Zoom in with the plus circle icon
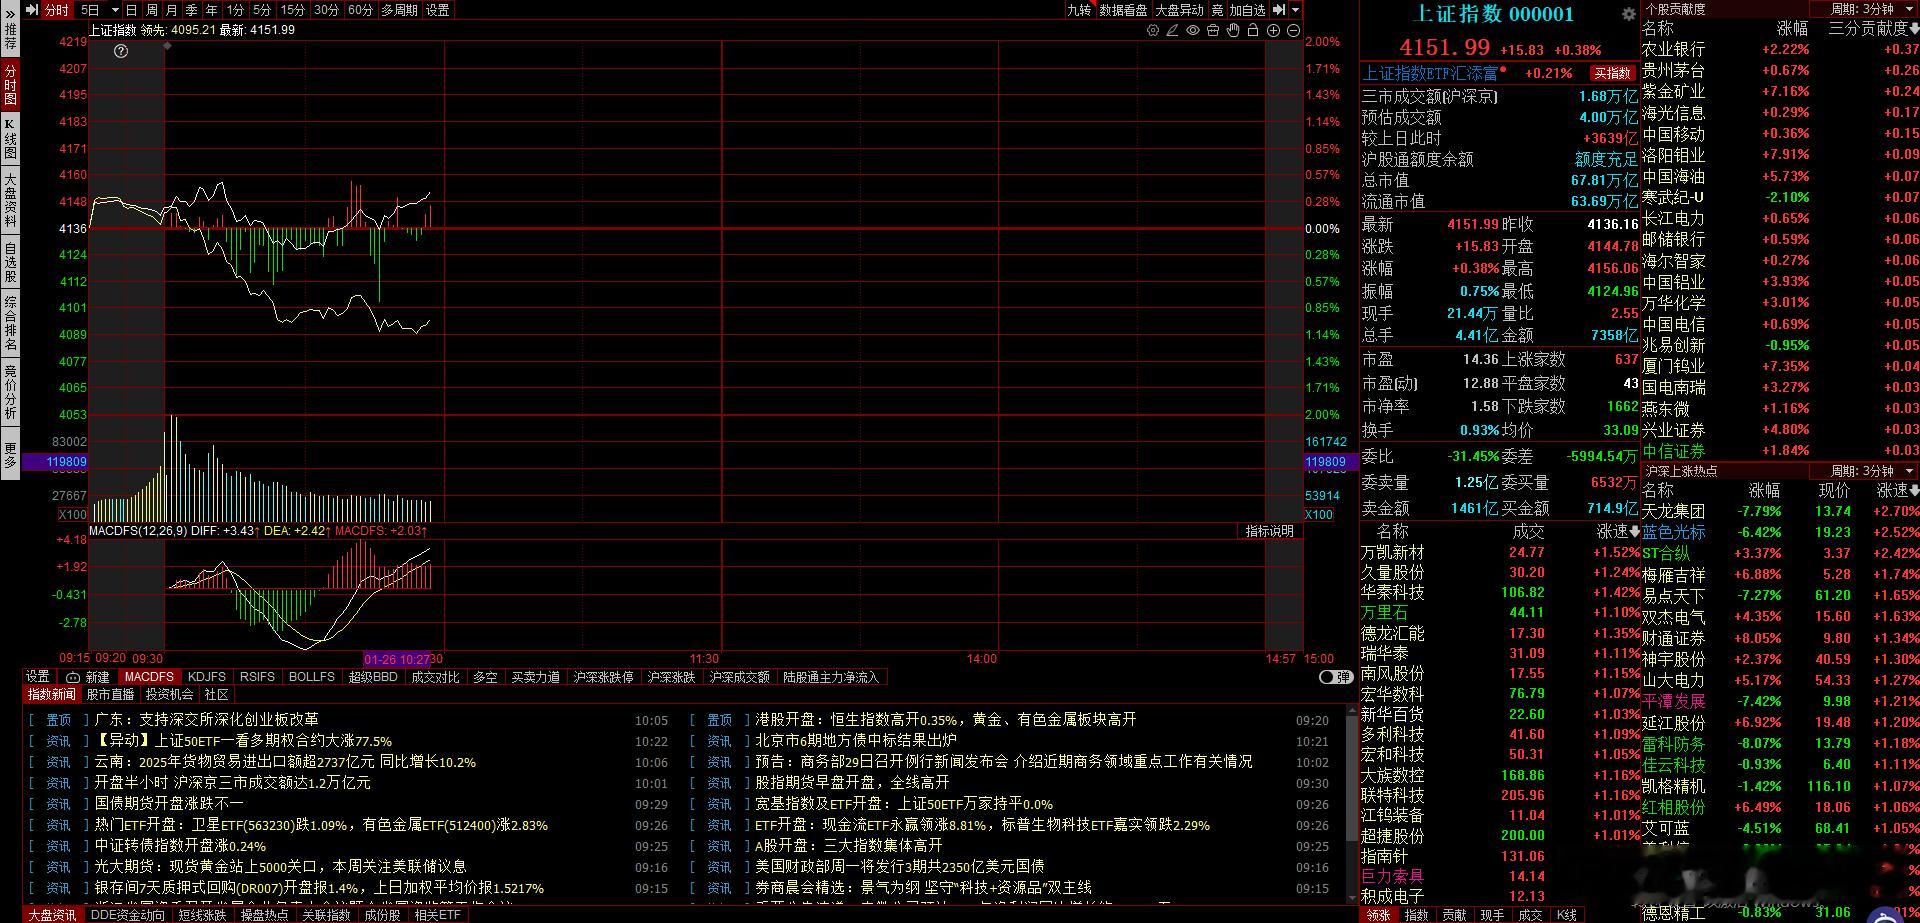Image resolution: width=1920 pixels, height=923 pixels. click(1273, 31)
